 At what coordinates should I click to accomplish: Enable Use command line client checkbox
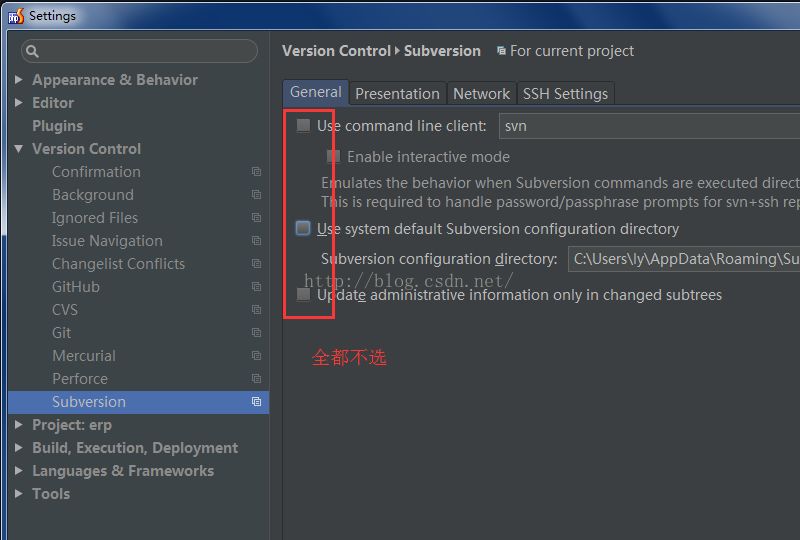[x=303, y=126]
